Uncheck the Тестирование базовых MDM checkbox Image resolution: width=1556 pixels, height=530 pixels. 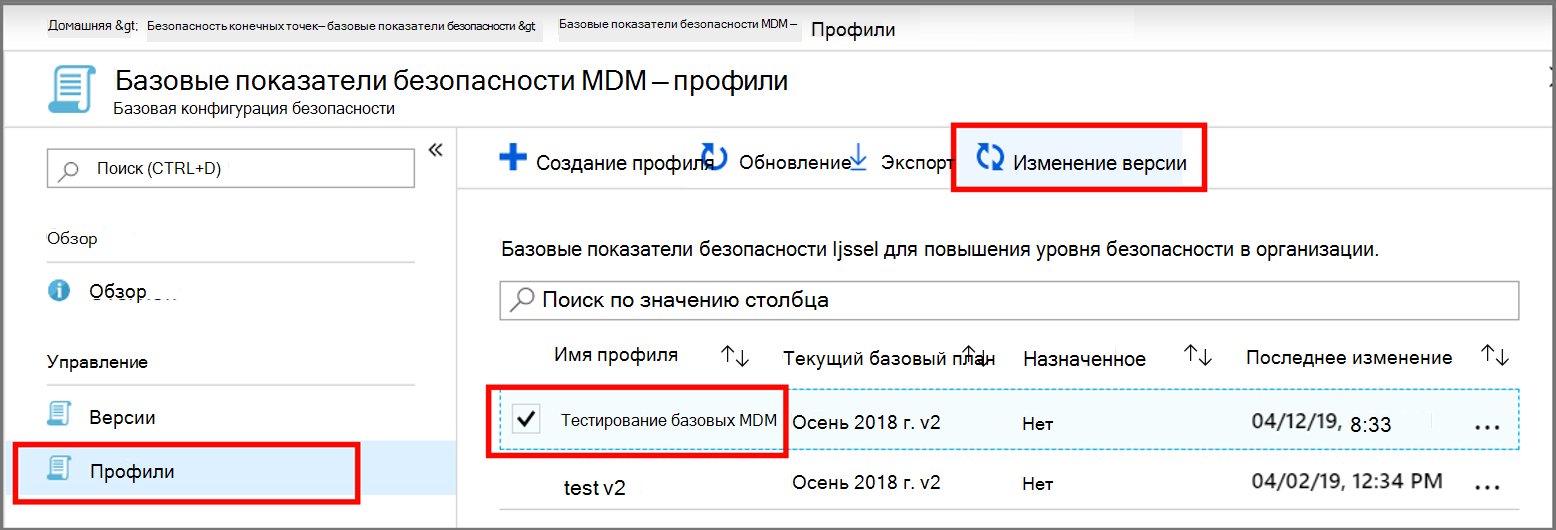527,420
